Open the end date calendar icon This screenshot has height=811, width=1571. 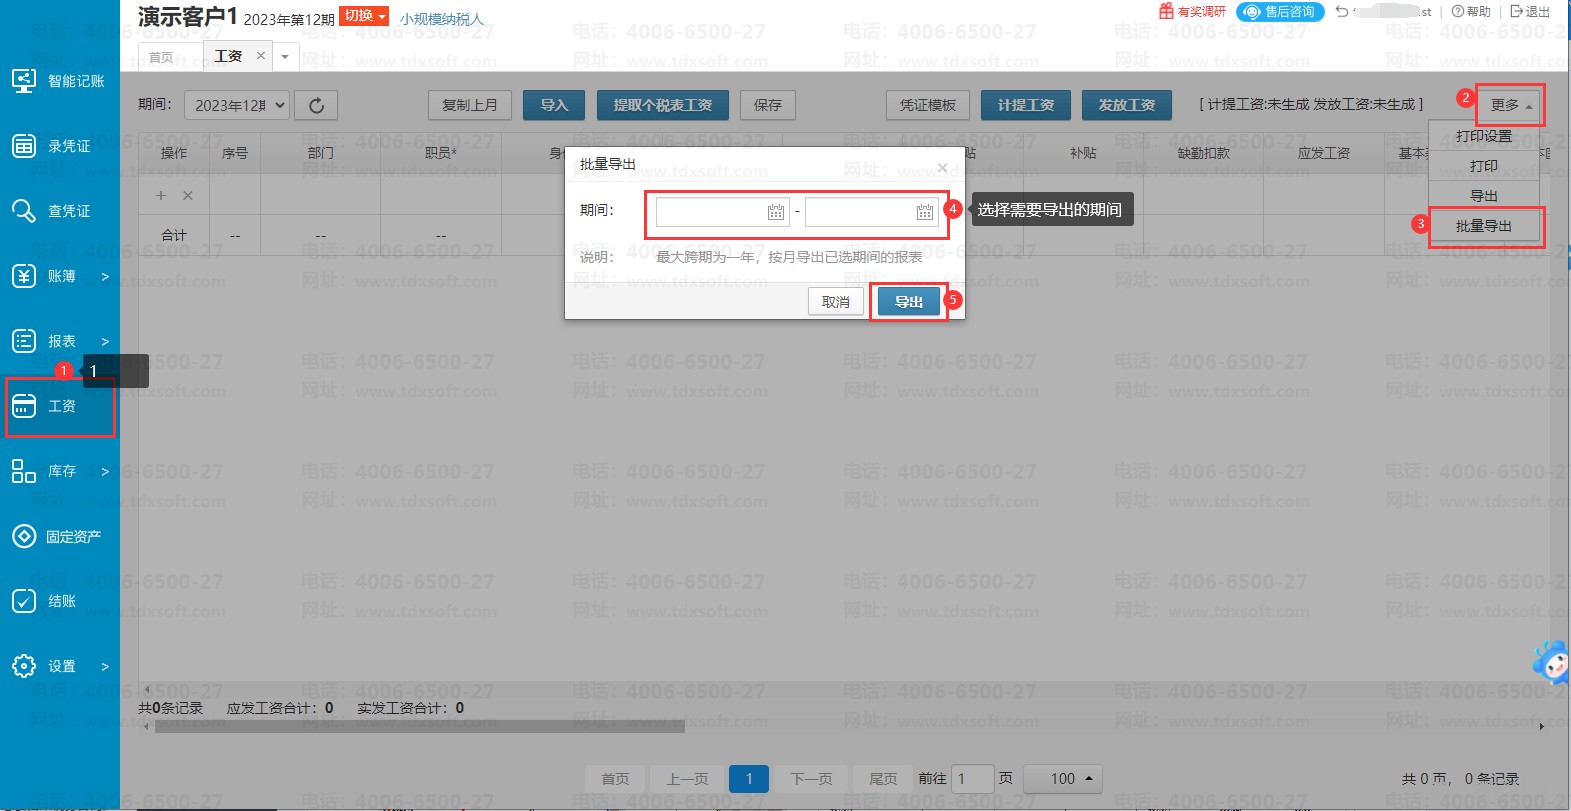coord(924,212)
